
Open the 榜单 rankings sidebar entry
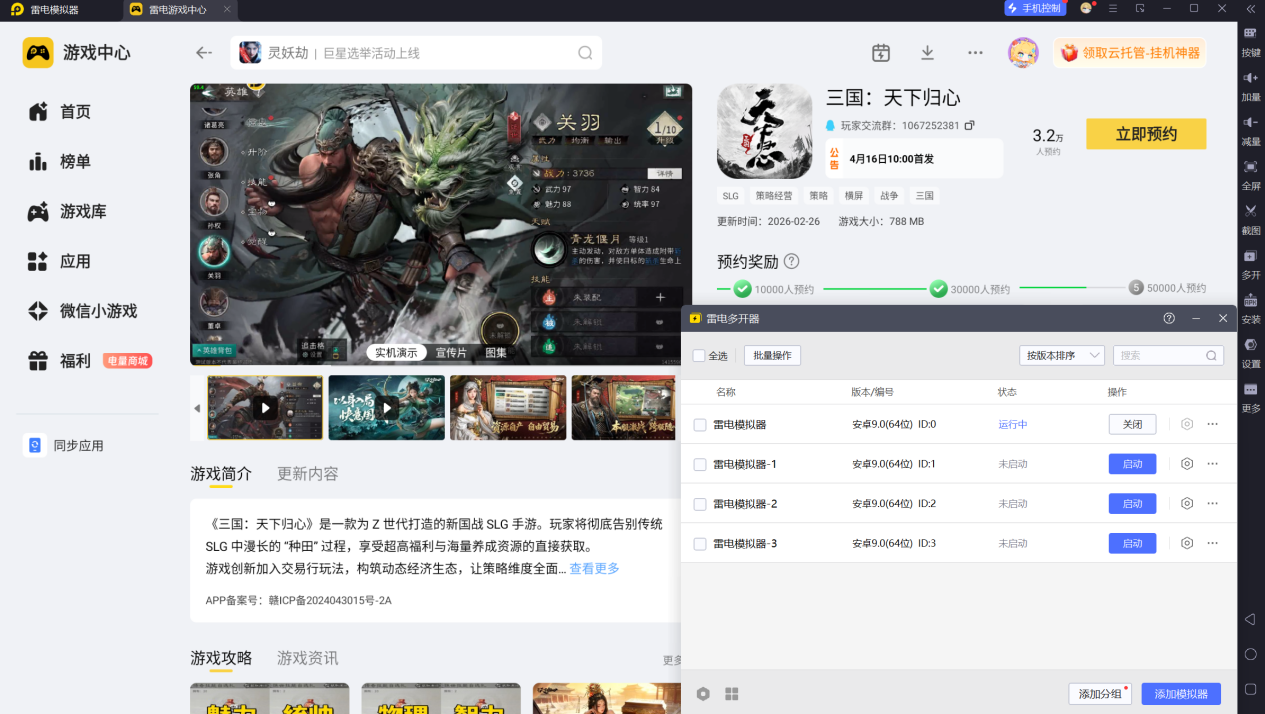60,162
